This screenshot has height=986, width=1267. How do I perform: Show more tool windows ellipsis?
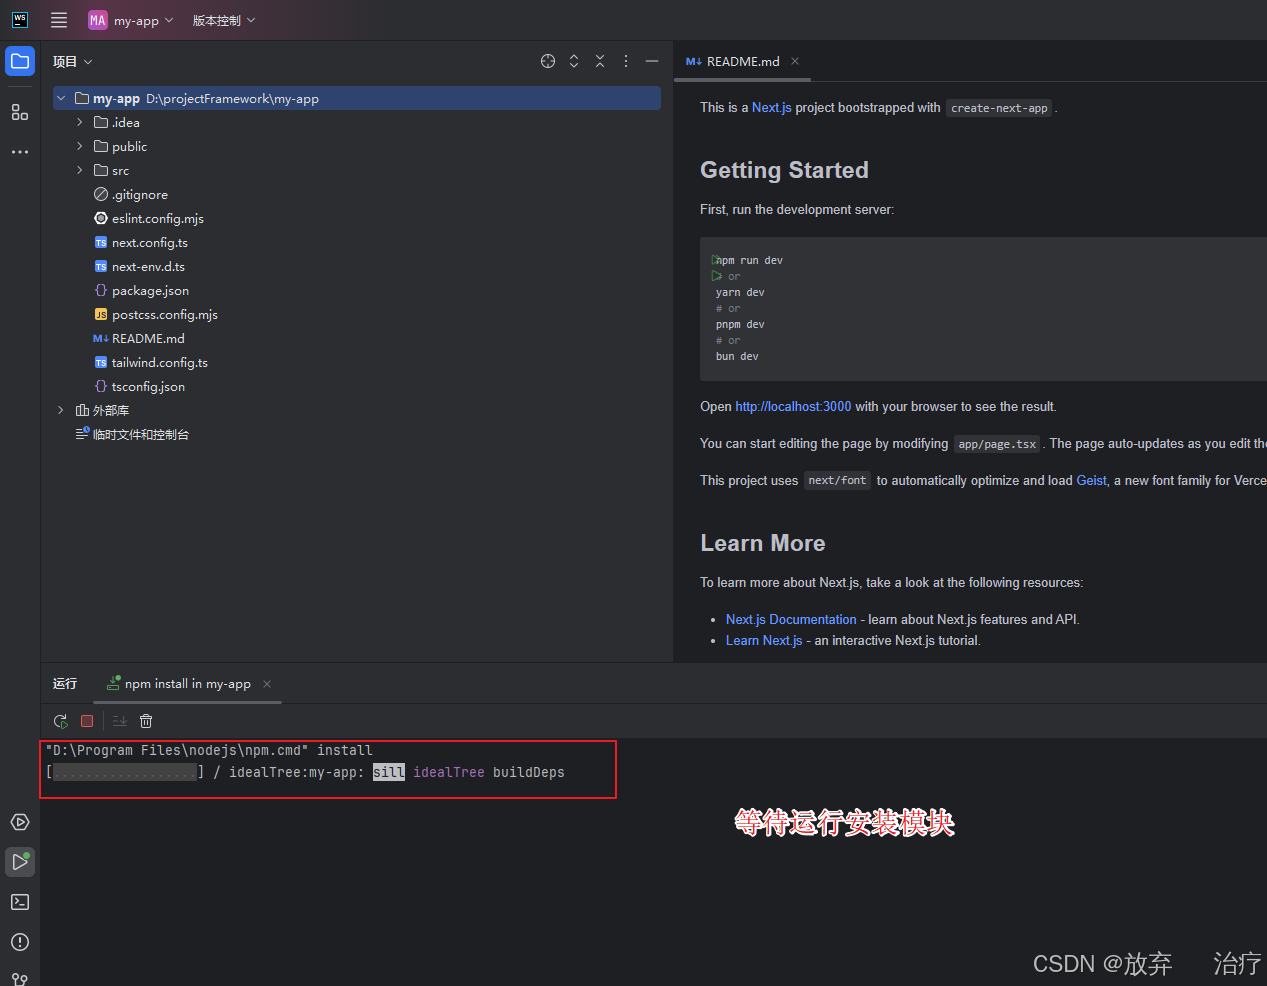click(20, 152)
